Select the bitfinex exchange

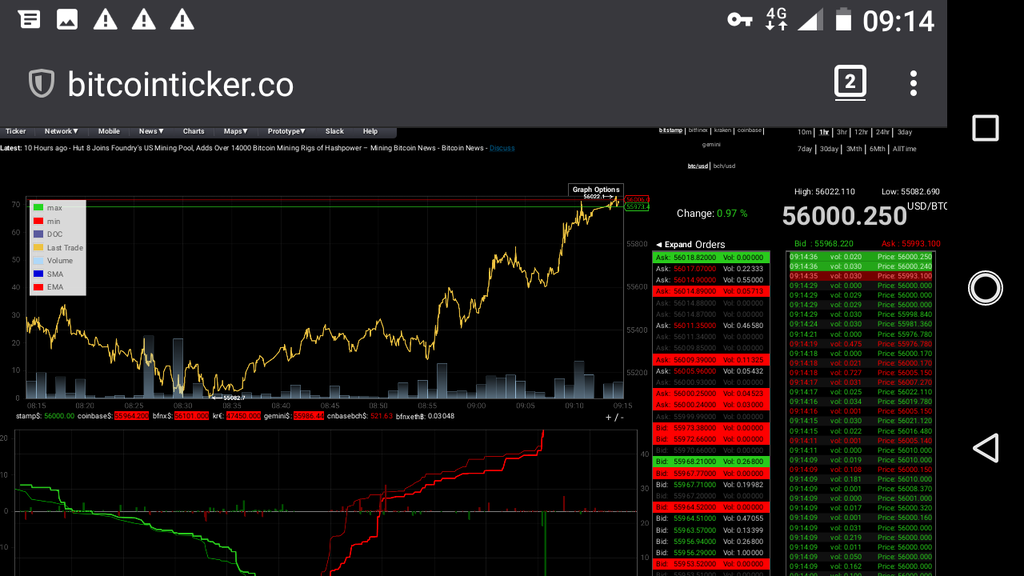[x=698, y=131]
